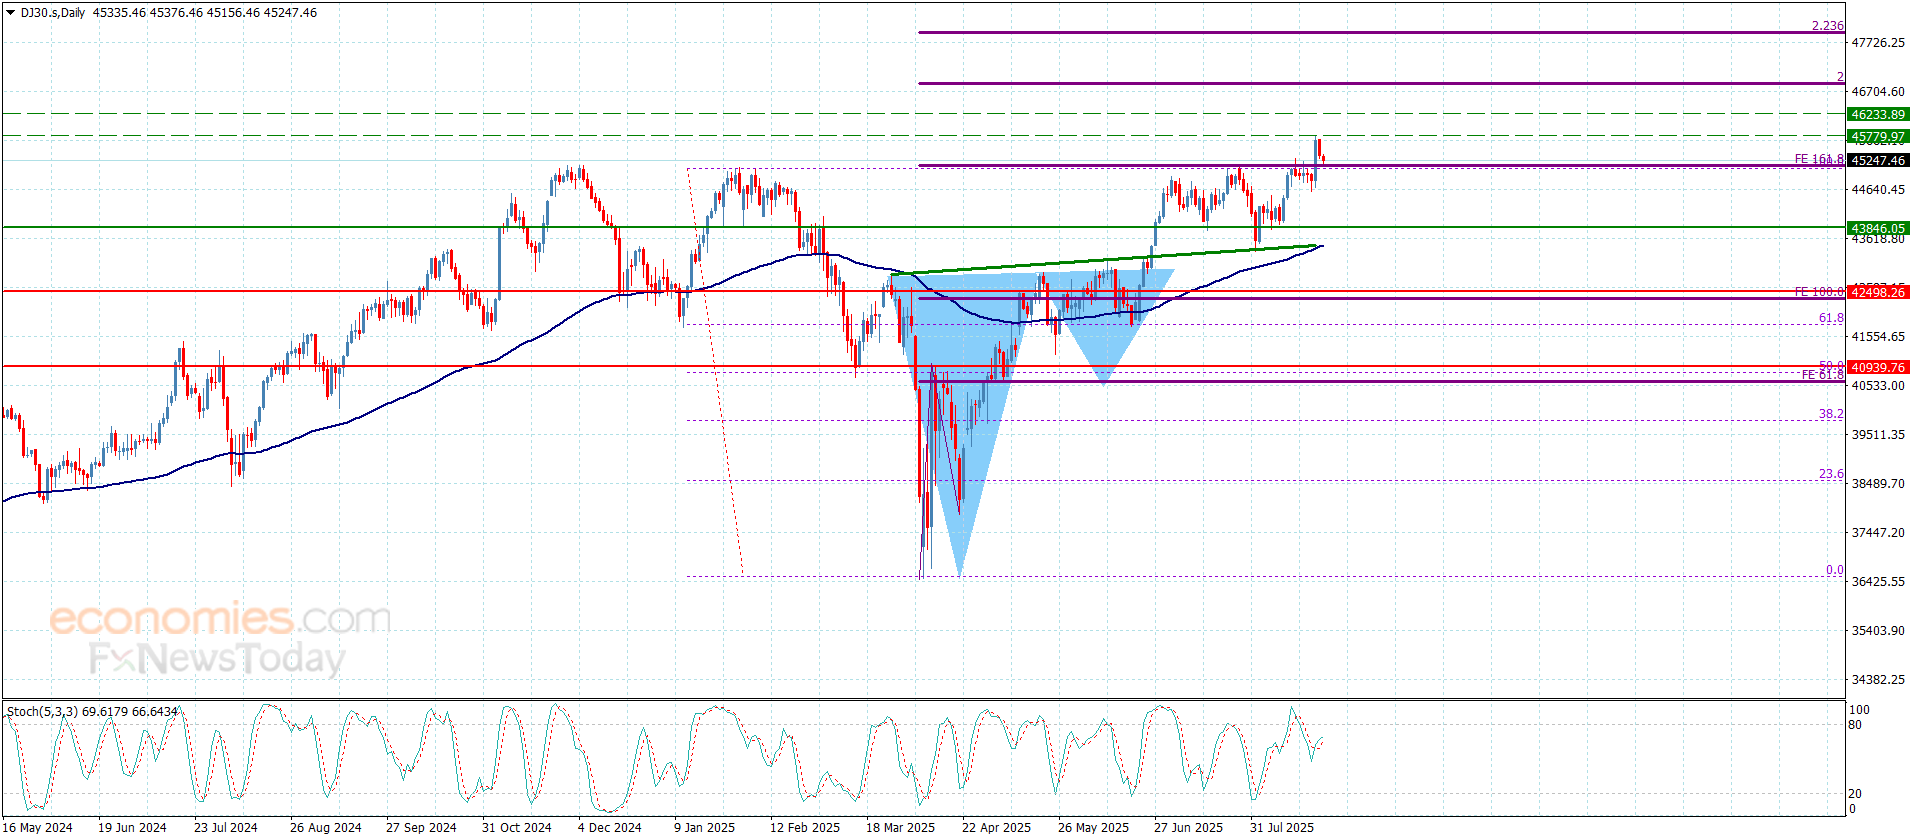This screenshot has width=1916, height=840.
Task: Click the 19 Jun 2024 date label
Action: click(x=132, y=828)
